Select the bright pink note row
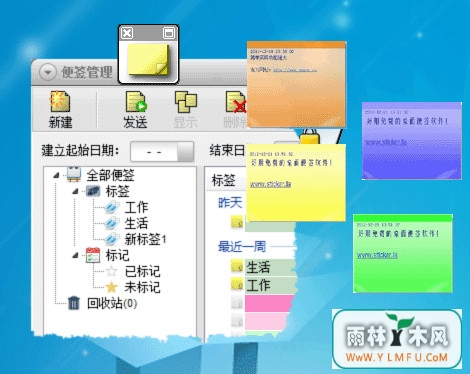The width and height of the screenshot is (470, 374). 269,303
